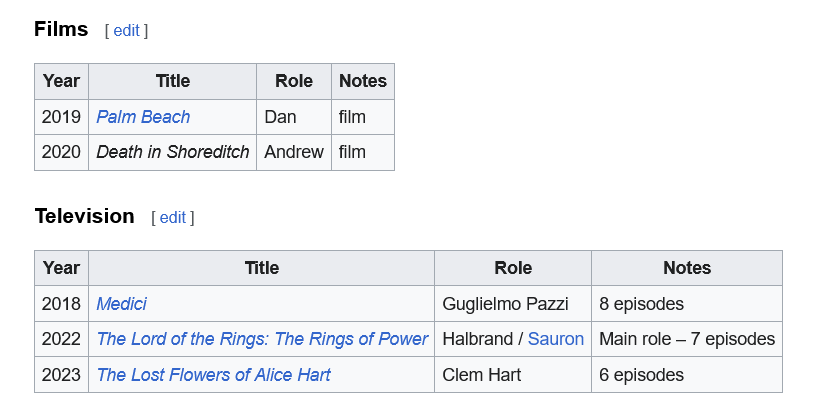Screen dimensions: 816x407
Task: Click the Notes header in Television table
Action: (687, 268)
